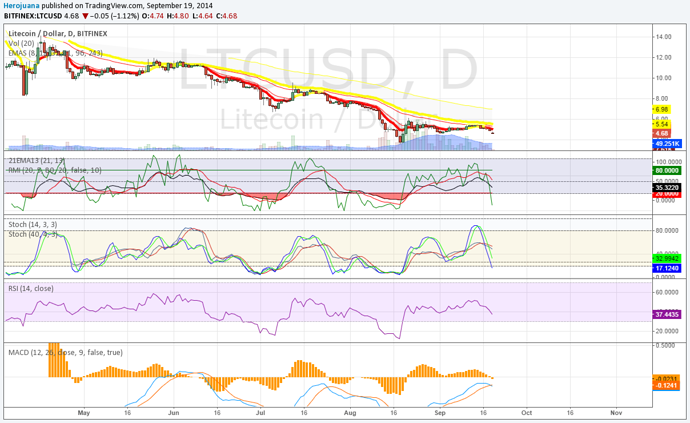The height and width of the screenshot is (423, 690).
Task: Click the 0.5000 tick on the MACD scale
Action: click(x=665, y=346)
